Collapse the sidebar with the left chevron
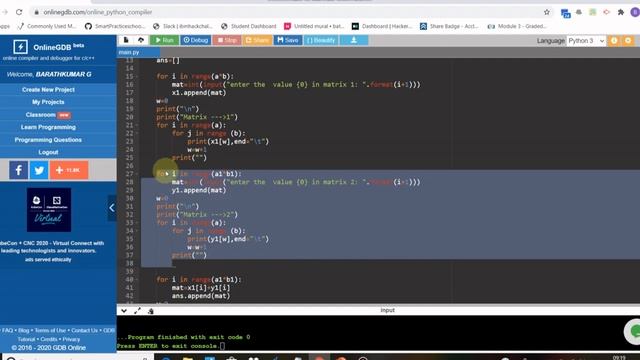Image resolution: width=640 pixels, height=360 pixels. click(x=112, y=208)
